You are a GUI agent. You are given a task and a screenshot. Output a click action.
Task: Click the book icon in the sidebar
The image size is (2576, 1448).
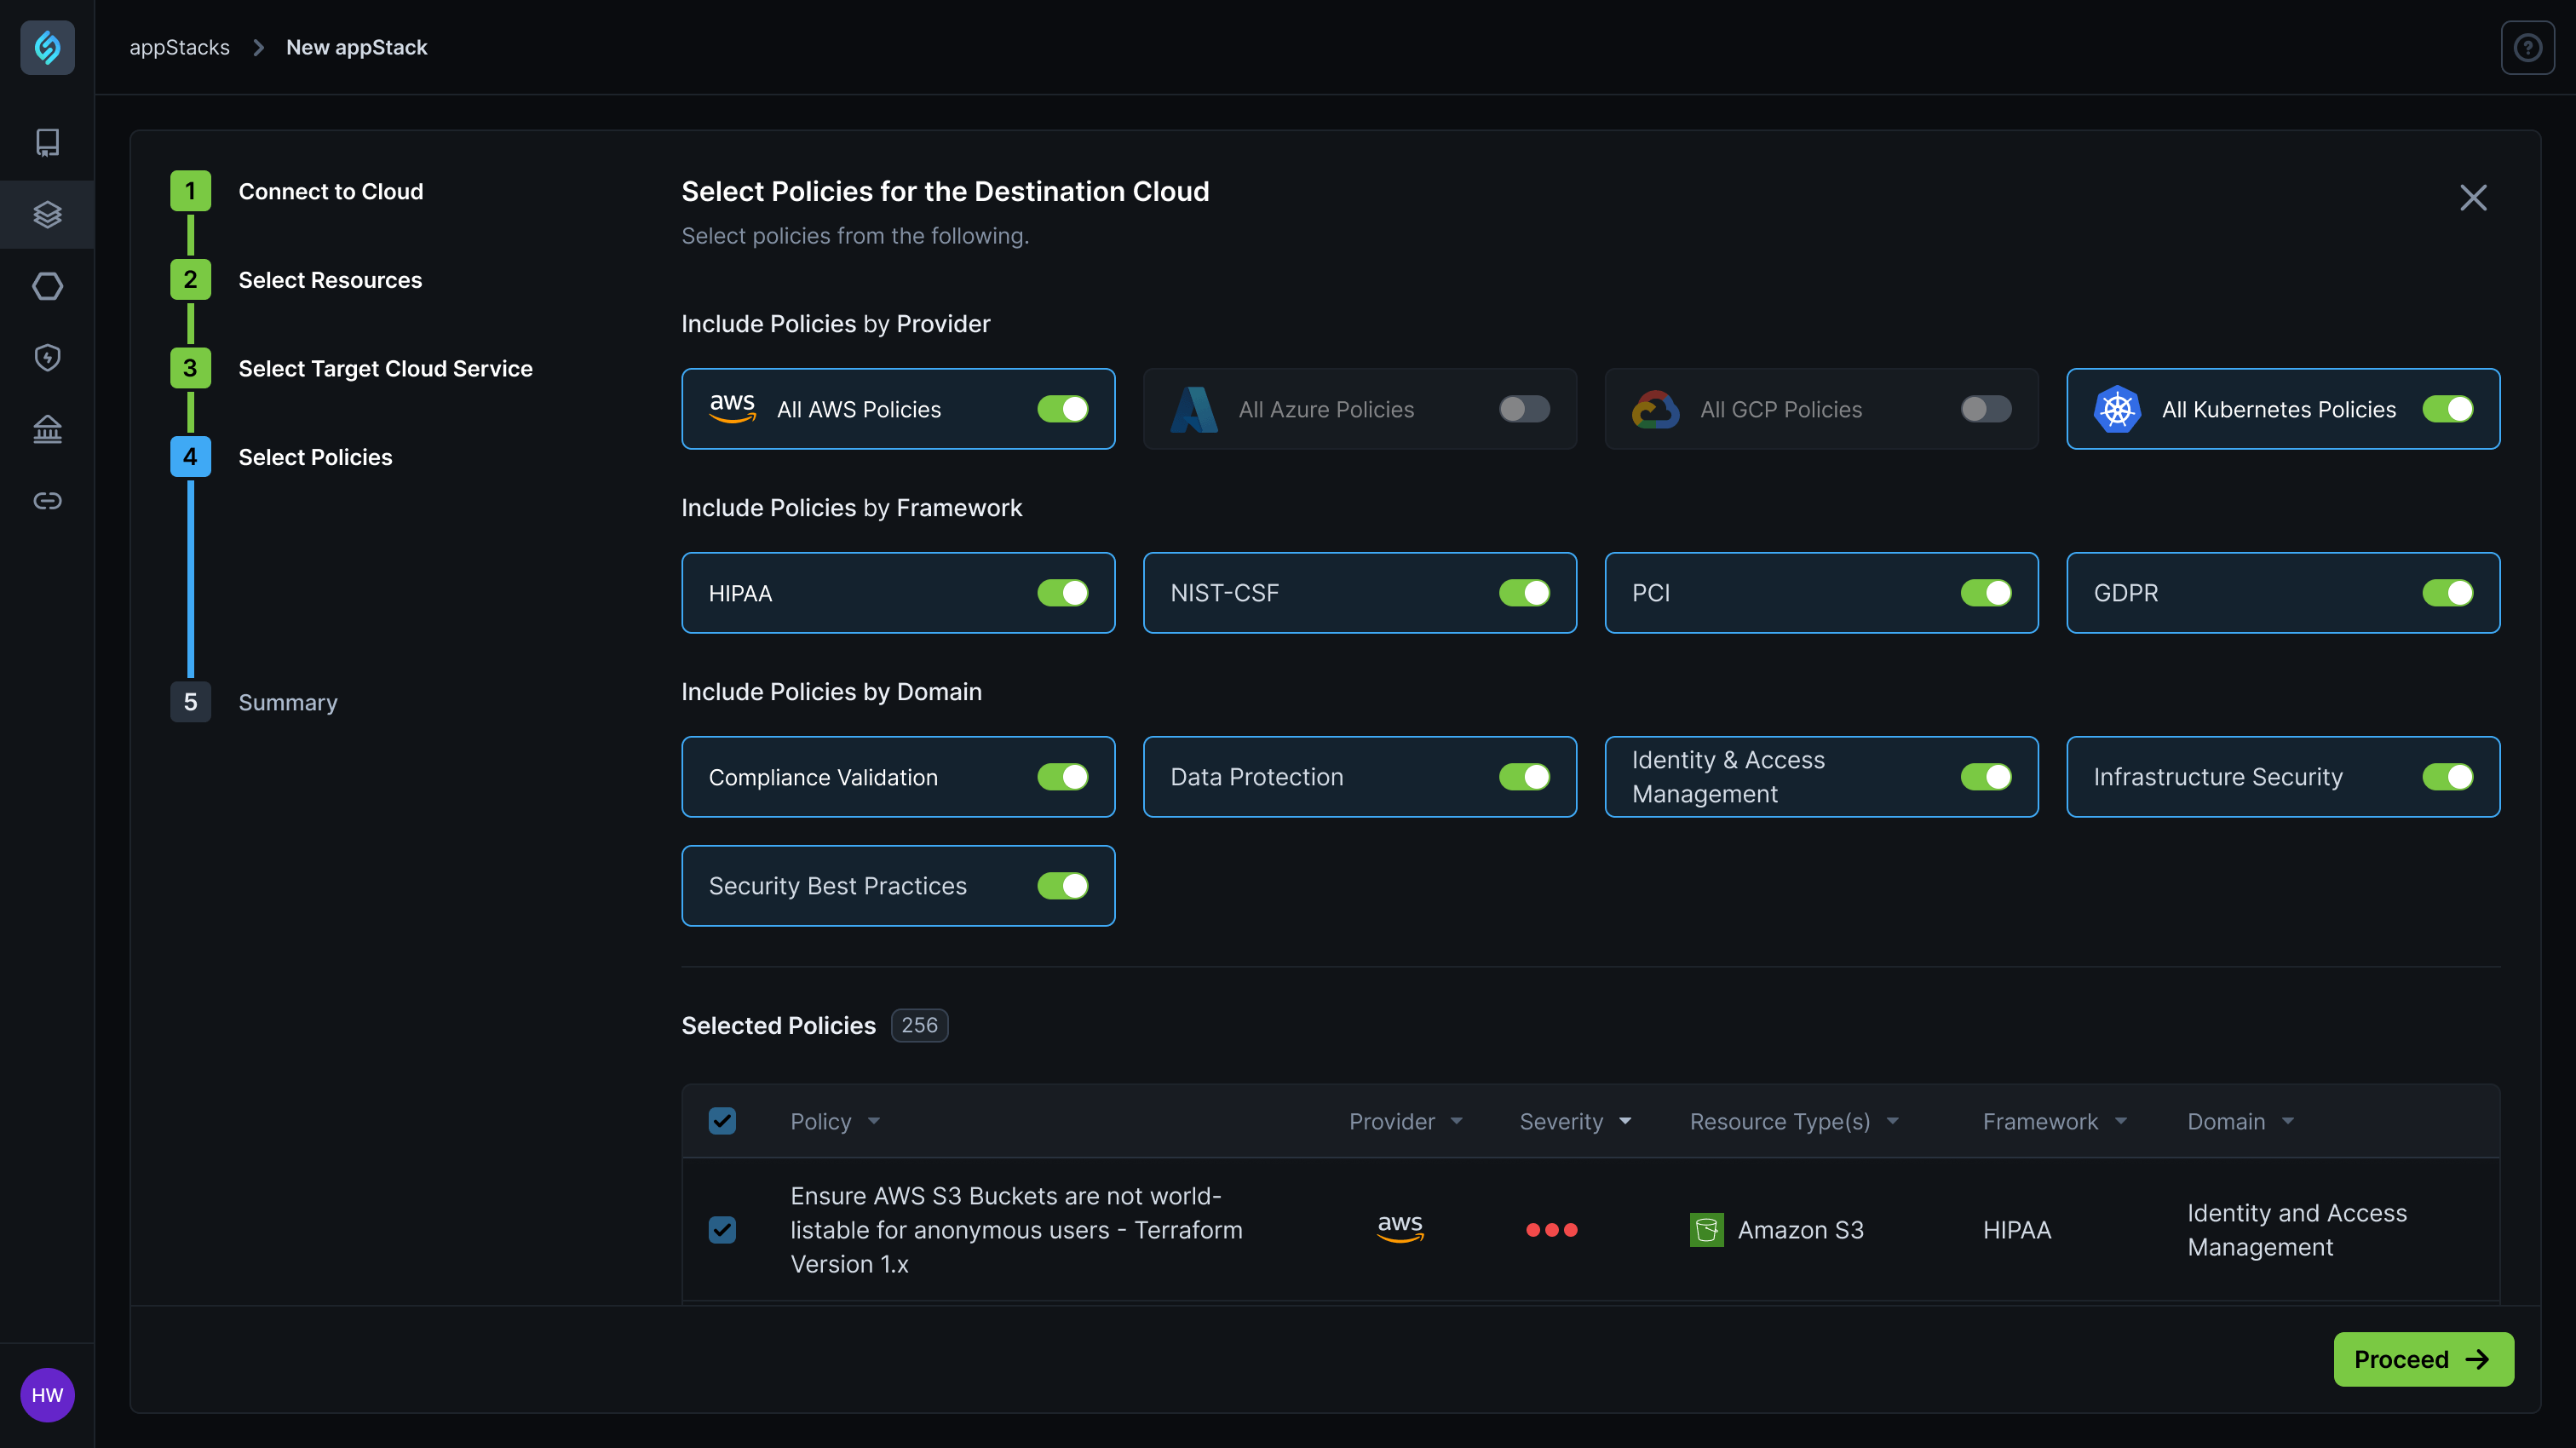tap(47, 142)
